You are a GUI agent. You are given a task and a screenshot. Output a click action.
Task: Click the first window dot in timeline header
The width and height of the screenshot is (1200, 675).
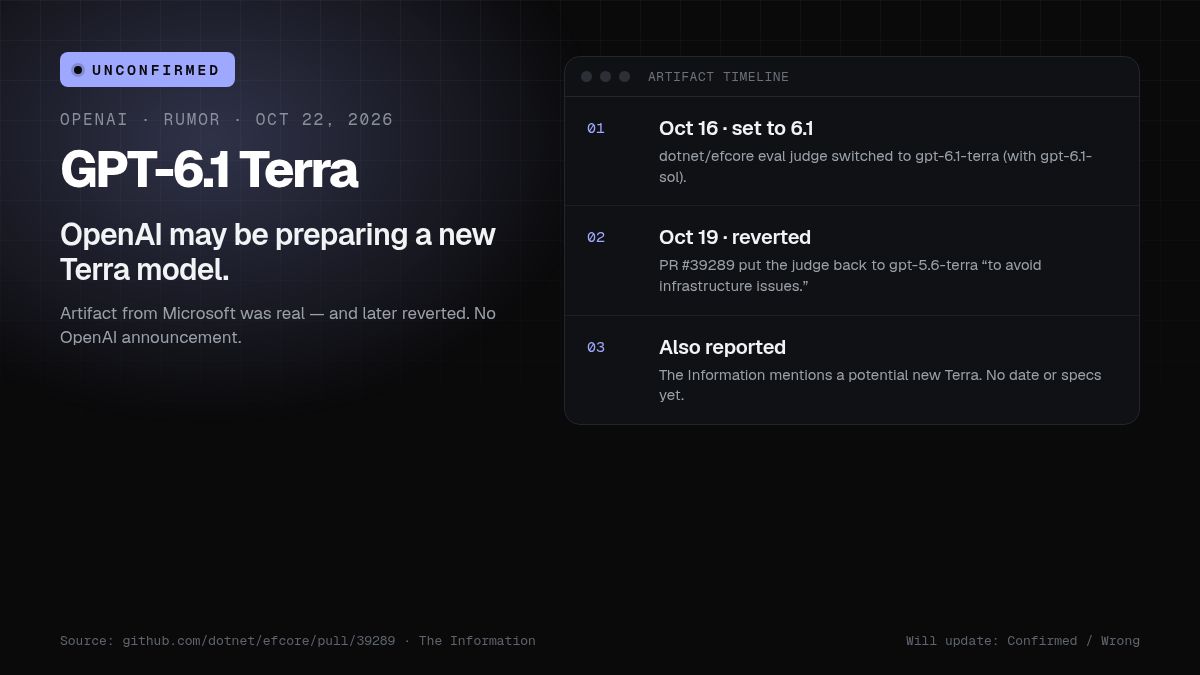[x=586, y=77]
